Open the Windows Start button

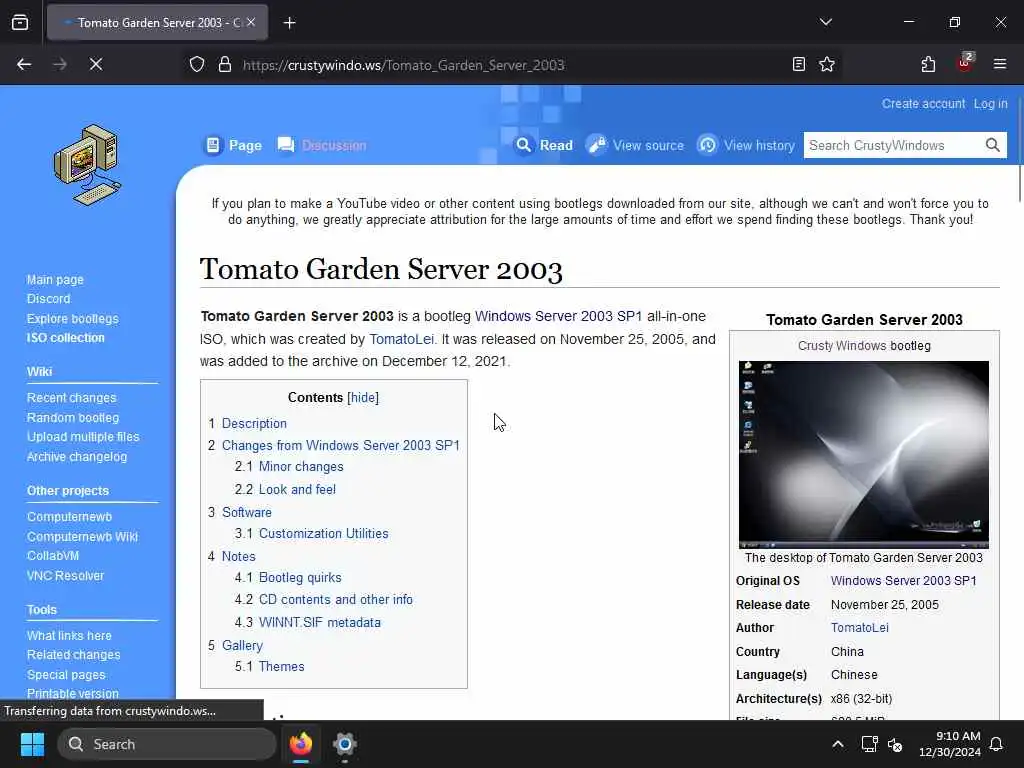pyautogui.click(x=32, y=744)
